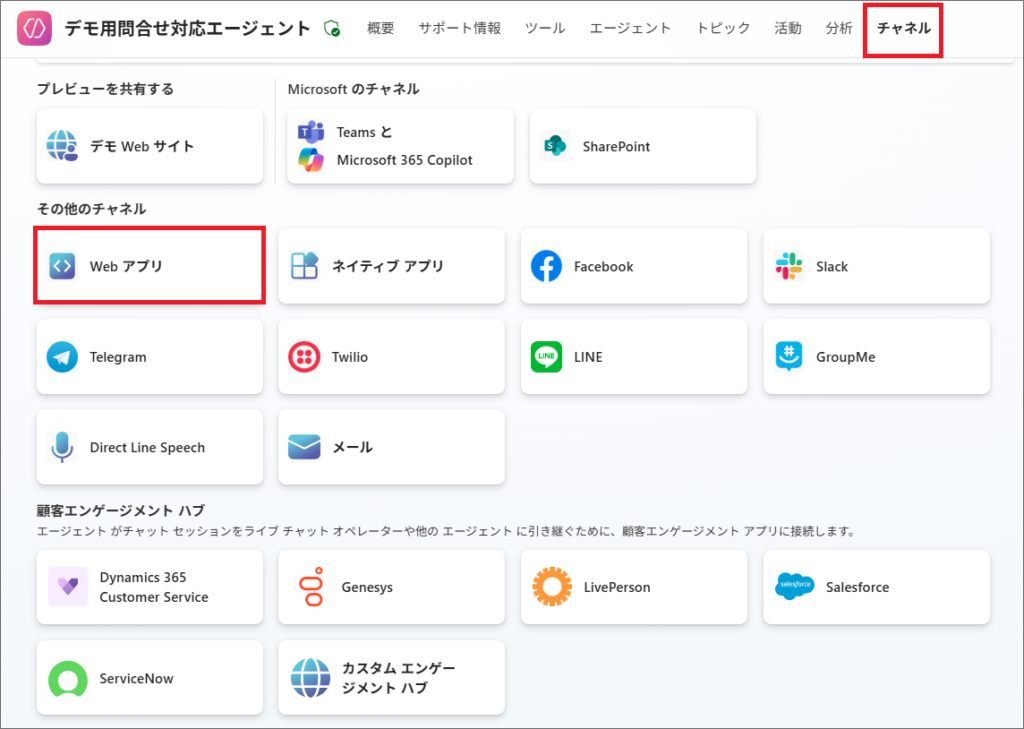This screenshot has height=729, width=1024.
Task: Open the 概要 tab
Action: pyautogui.click(x=381, y=28)
